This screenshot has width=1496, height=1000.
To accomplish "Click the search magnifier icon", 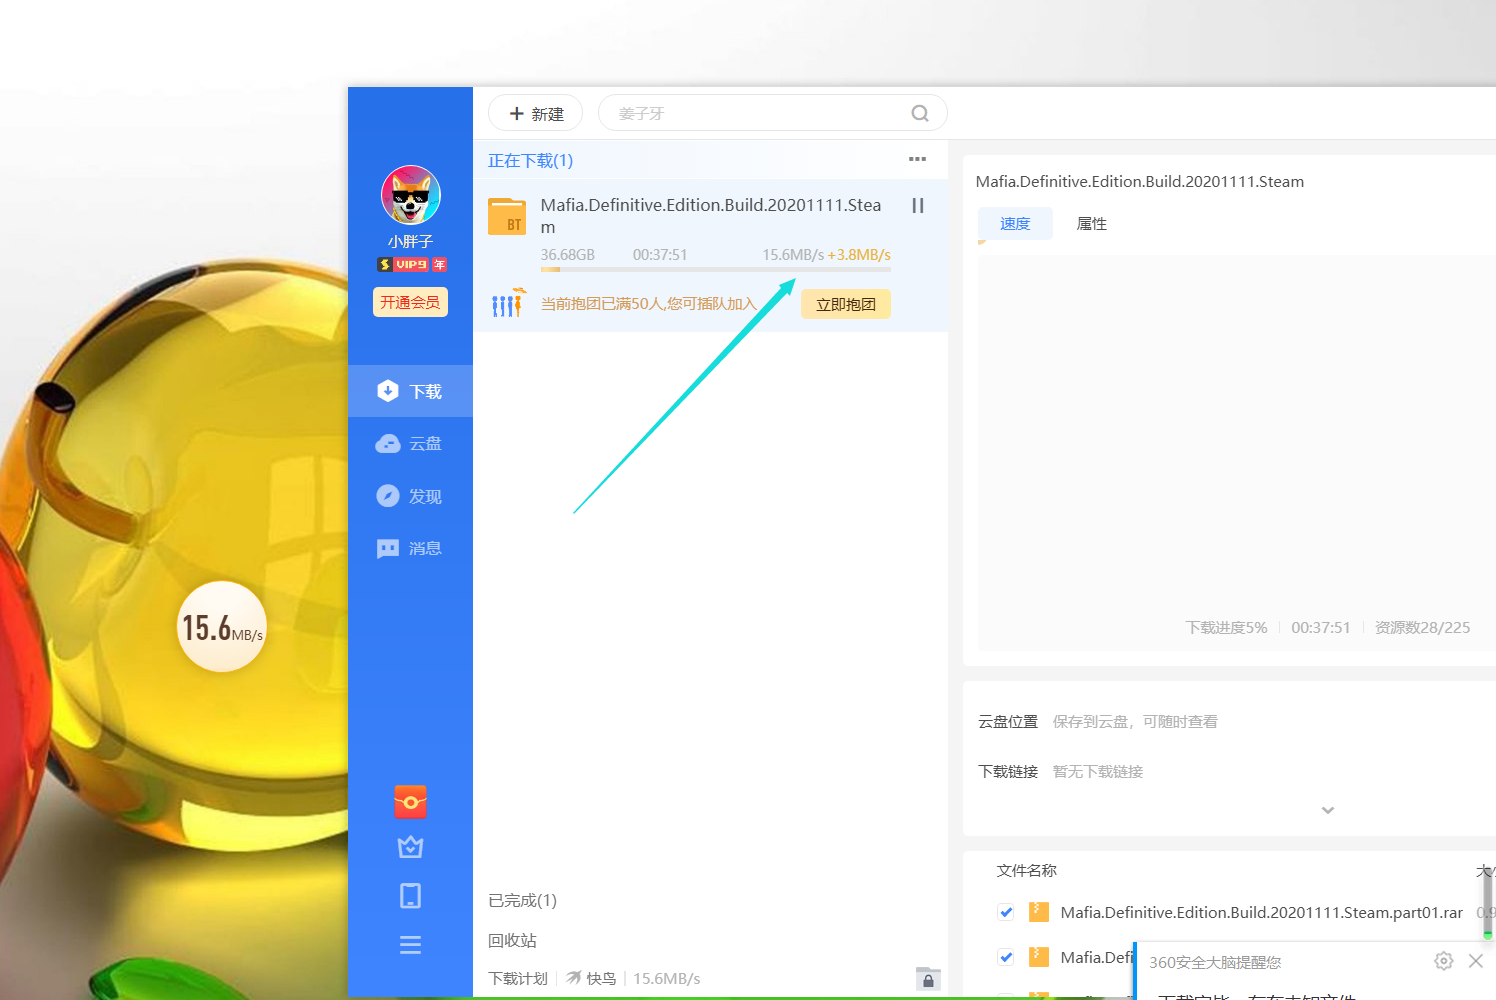I will tap(920, 114).
